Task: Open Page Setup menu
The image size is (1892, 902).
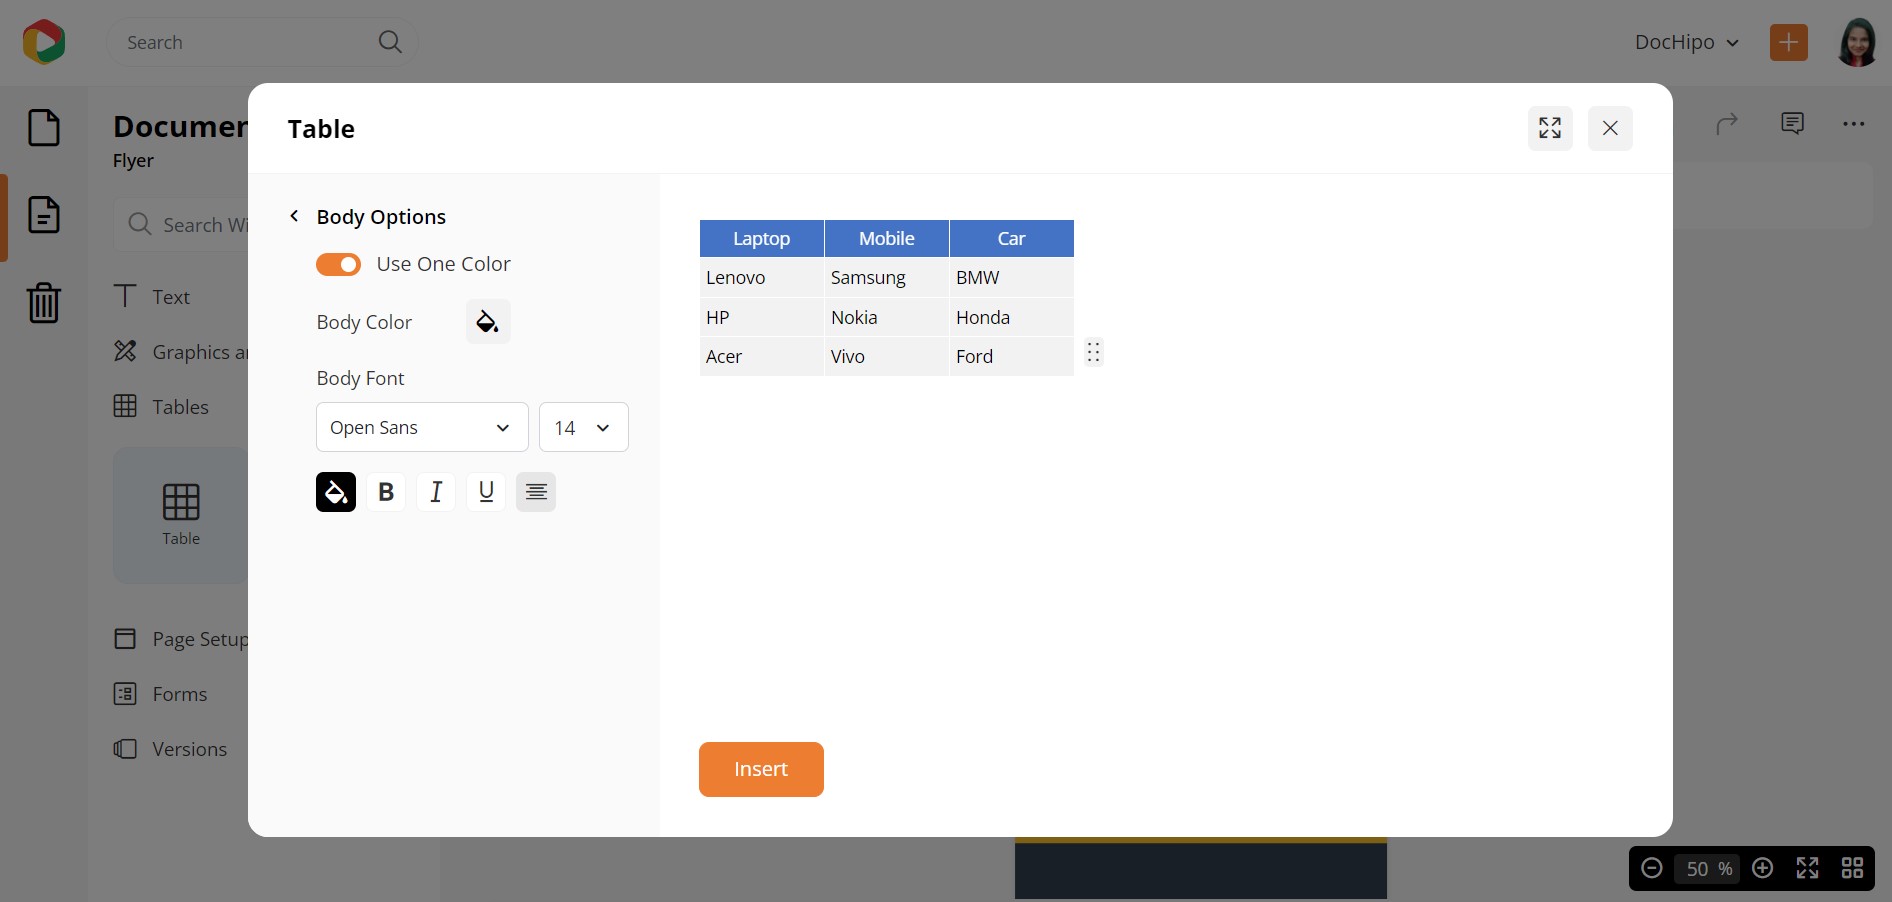Action: [181, 639]
